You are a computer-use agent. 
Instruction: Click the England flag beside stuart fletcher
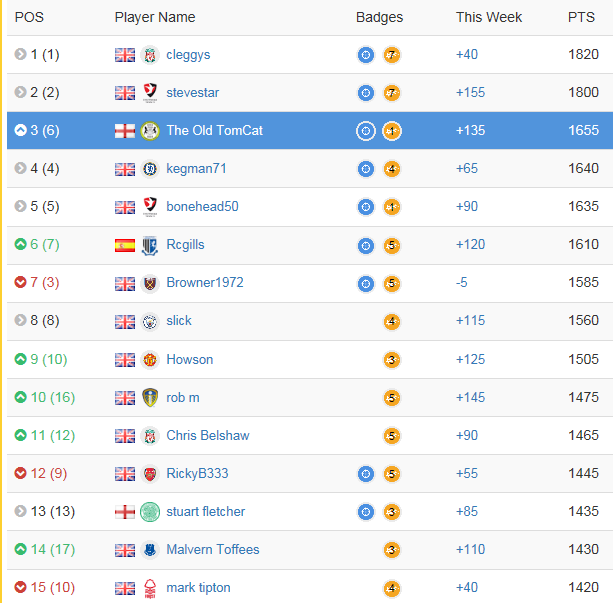pos(125,512)
